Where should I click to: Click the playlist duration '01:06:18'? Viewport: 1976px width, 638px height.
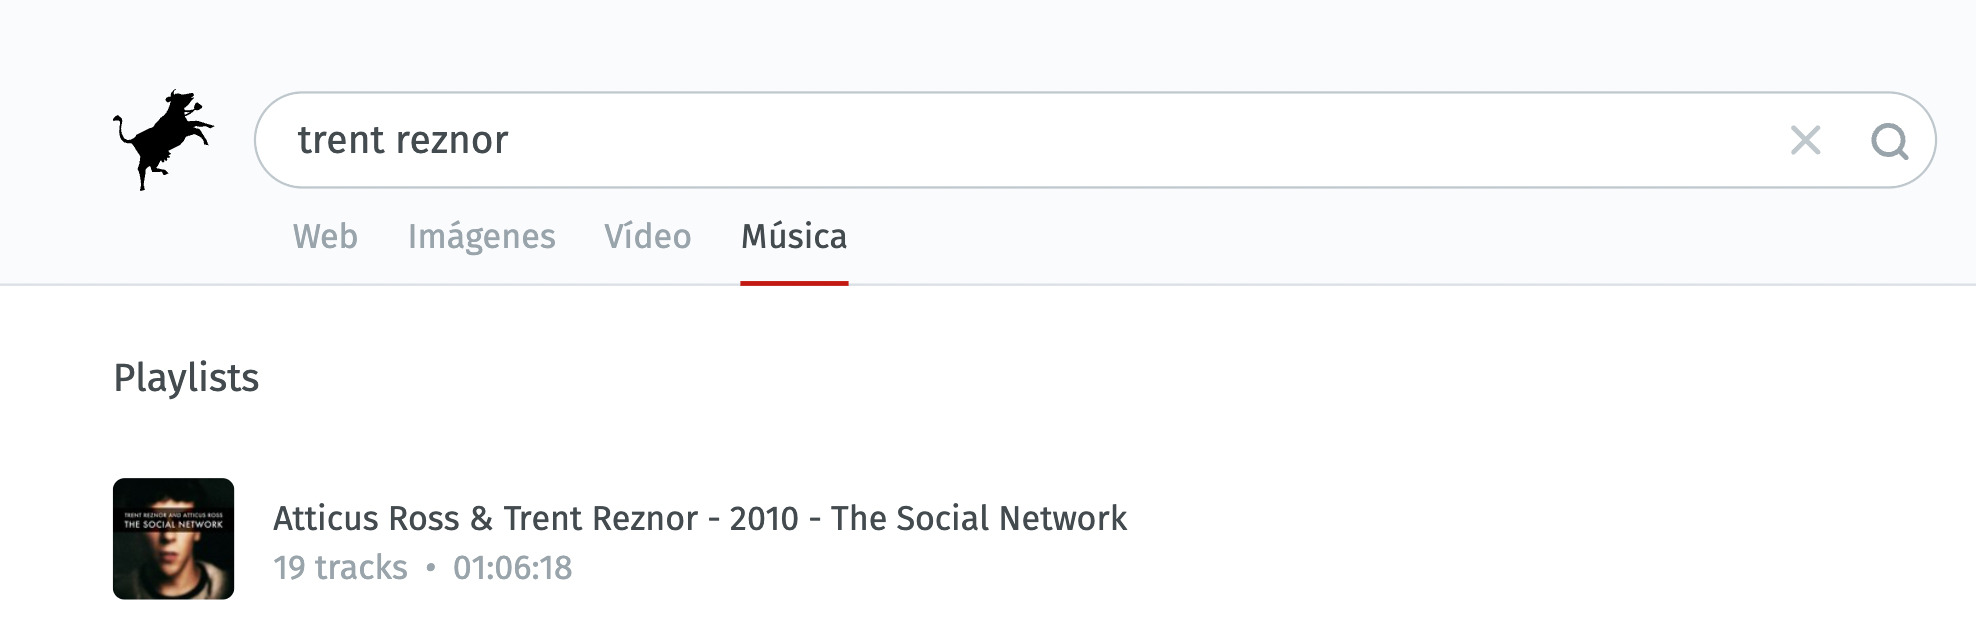click(x=513, y=566)
